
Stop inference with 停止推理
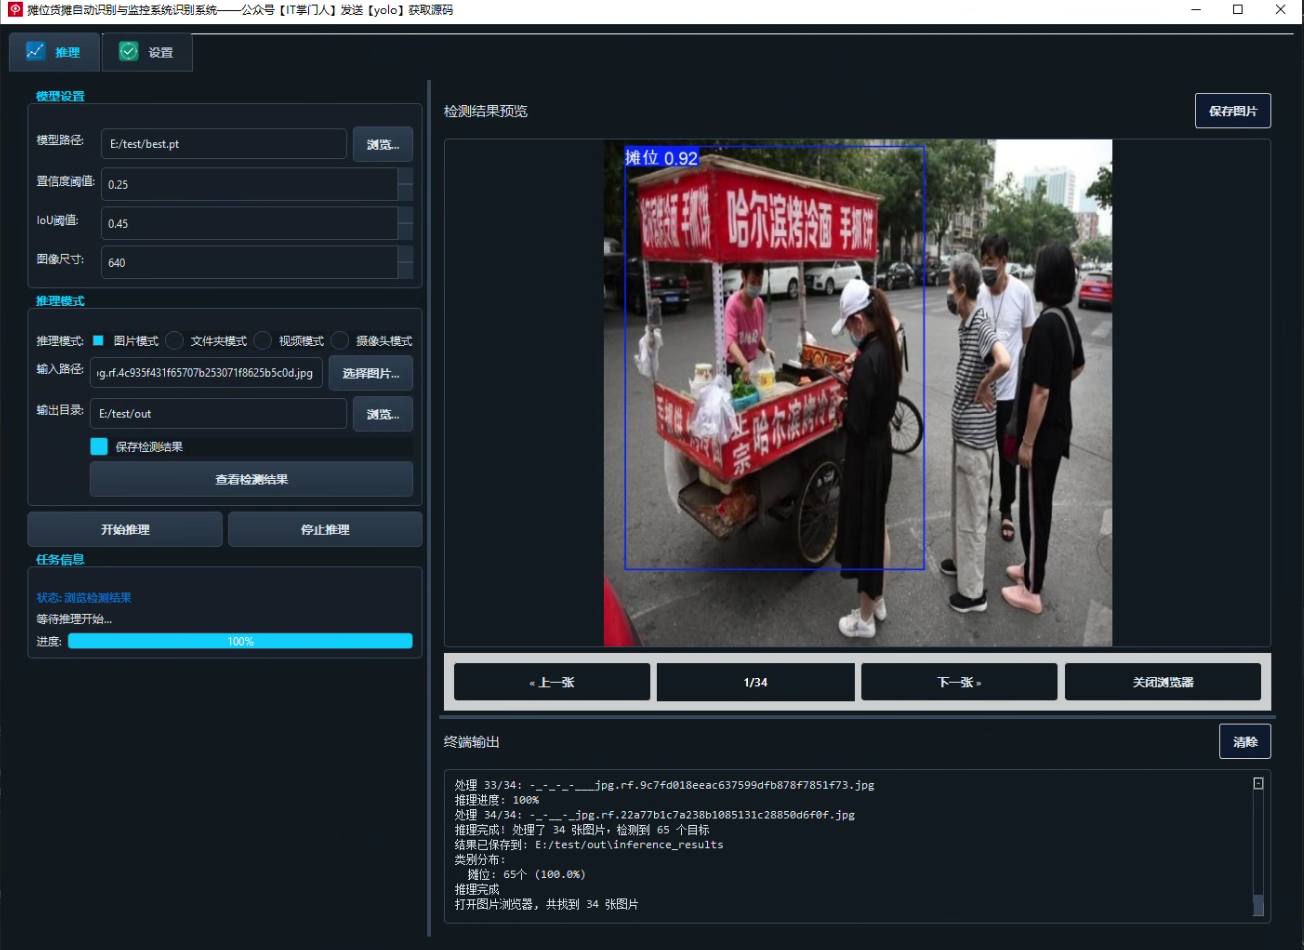click(x=325, y=529)
